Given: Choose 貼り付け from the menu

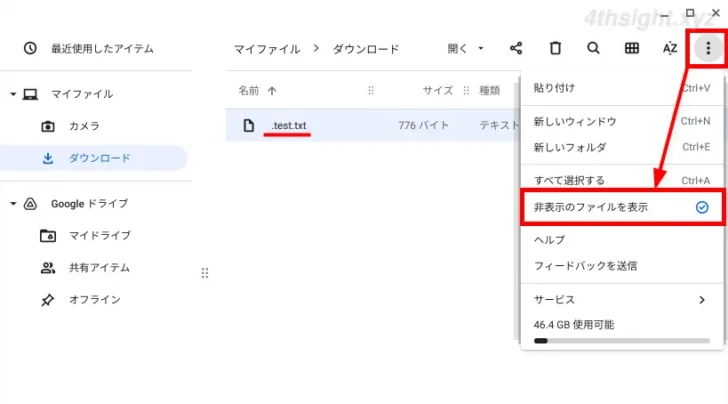Looking at the screenshot, I should coord(622,88).
